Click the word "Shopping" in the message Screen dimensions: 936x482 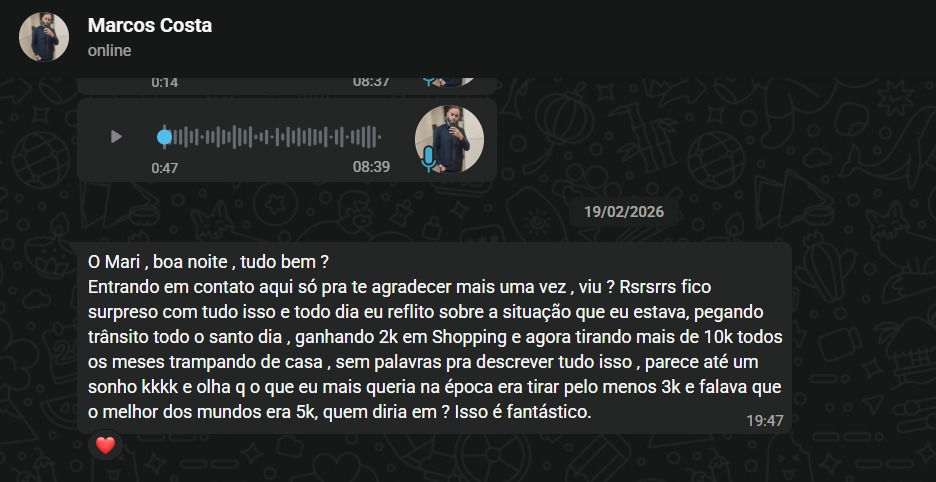(469, 337)
